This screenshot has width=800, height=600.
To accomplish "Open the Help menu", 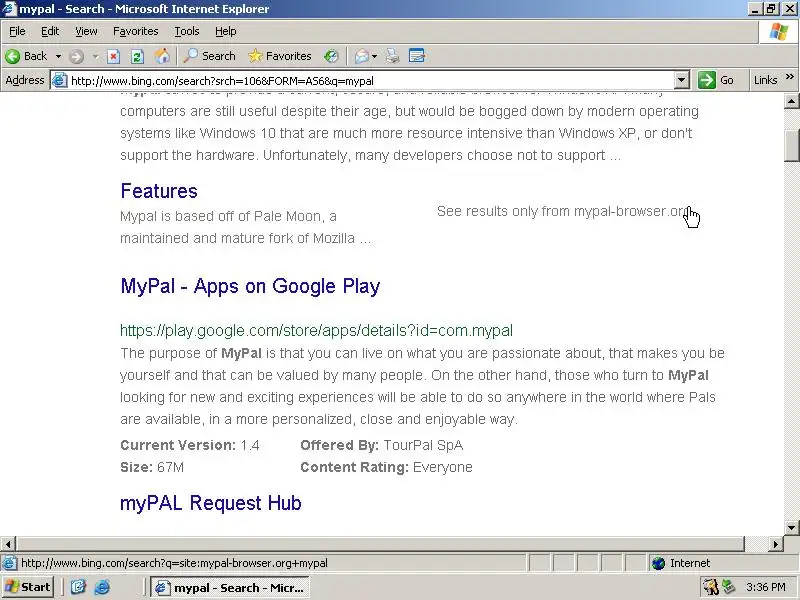I will pos(225,31).
